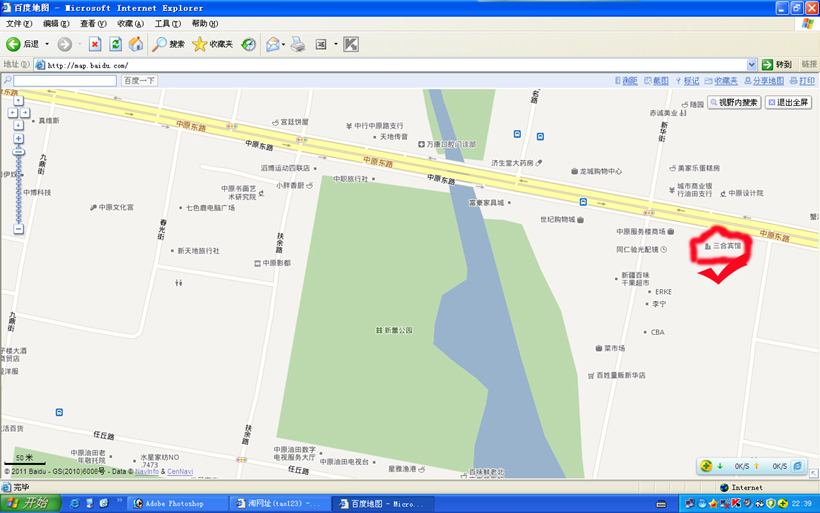Pan the map left arrow
820x513 pixels.
13,113
